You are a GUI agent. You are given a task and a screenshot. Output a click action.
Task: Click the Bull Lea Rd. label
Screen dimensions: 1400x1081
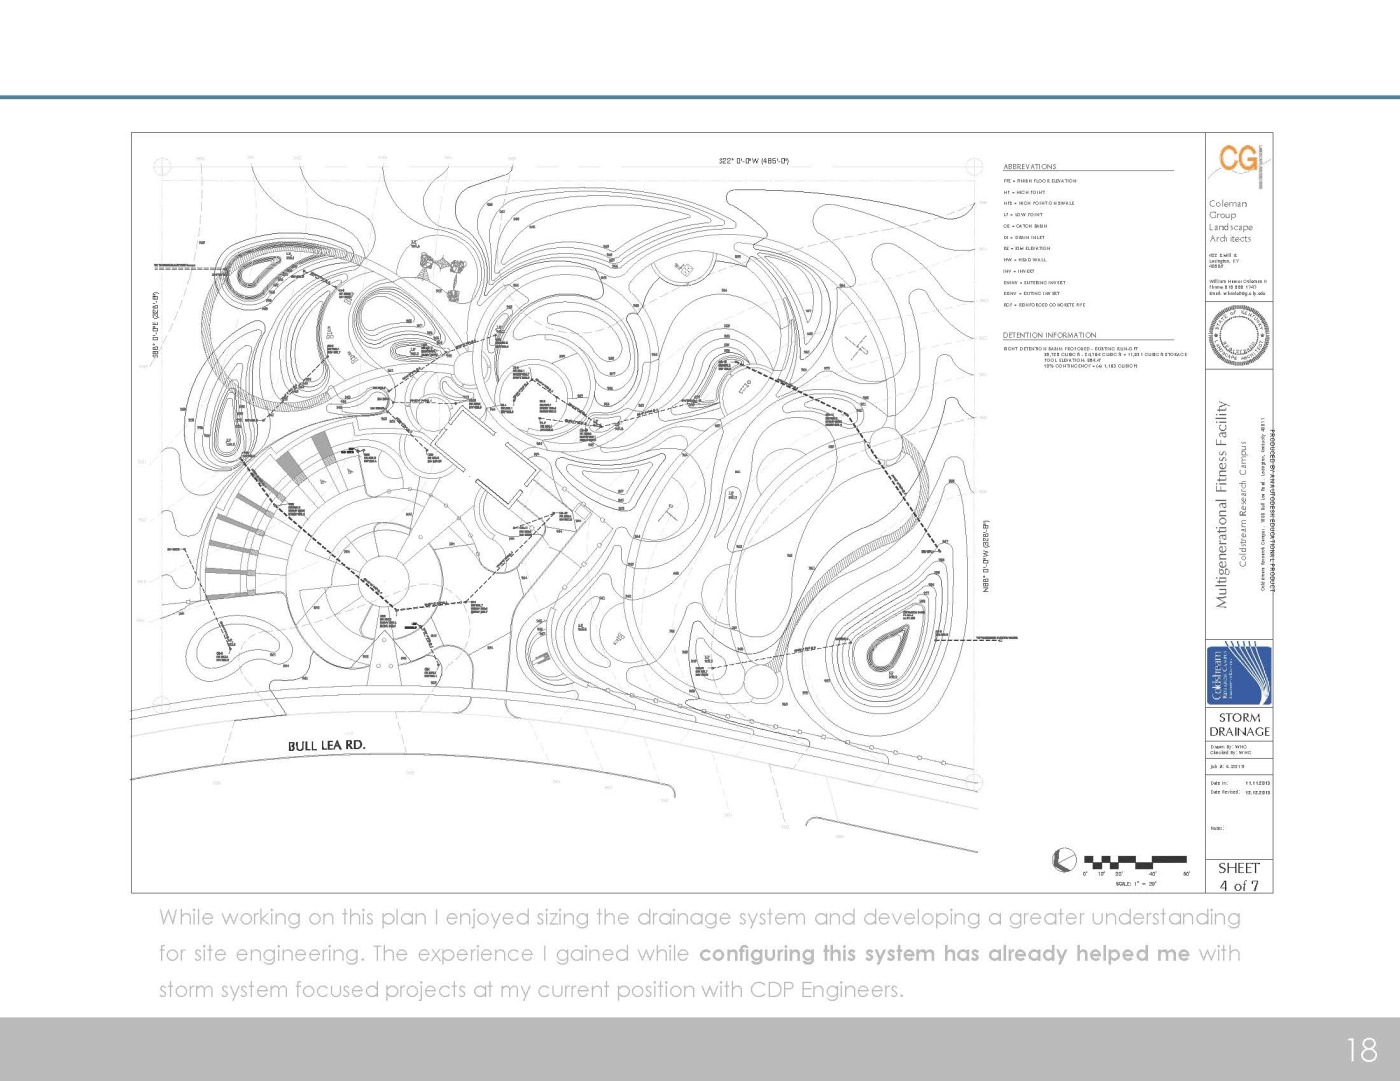[x=326, y=745]
